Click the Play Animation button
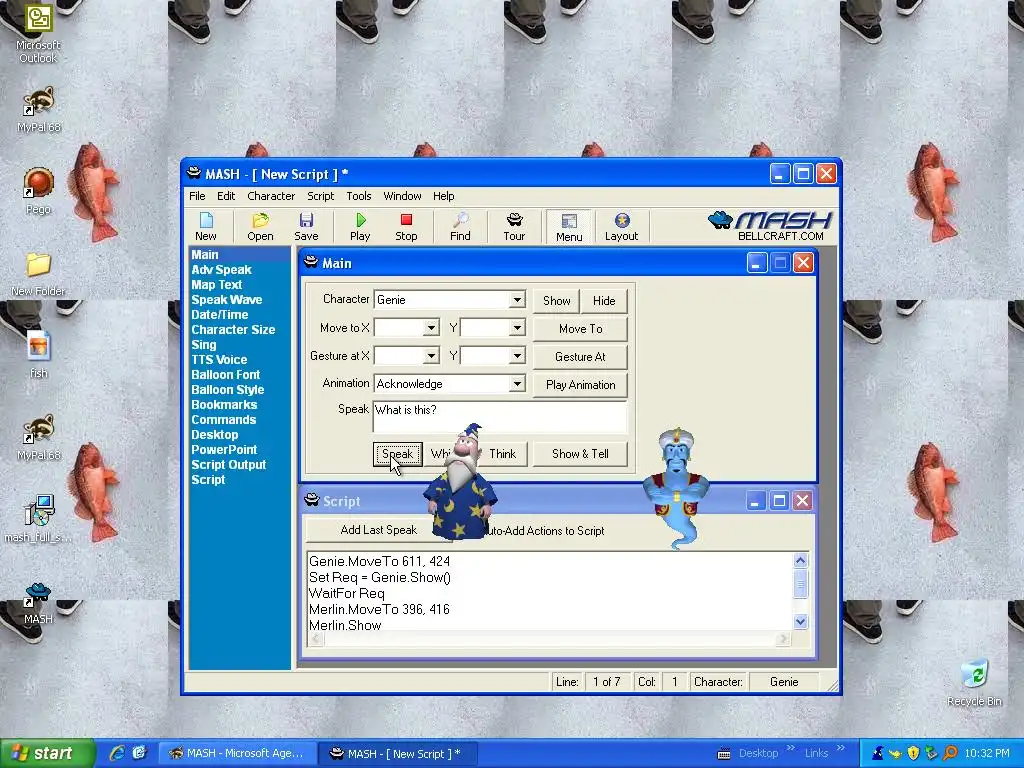1024x768 pixels. coord(581,385)
